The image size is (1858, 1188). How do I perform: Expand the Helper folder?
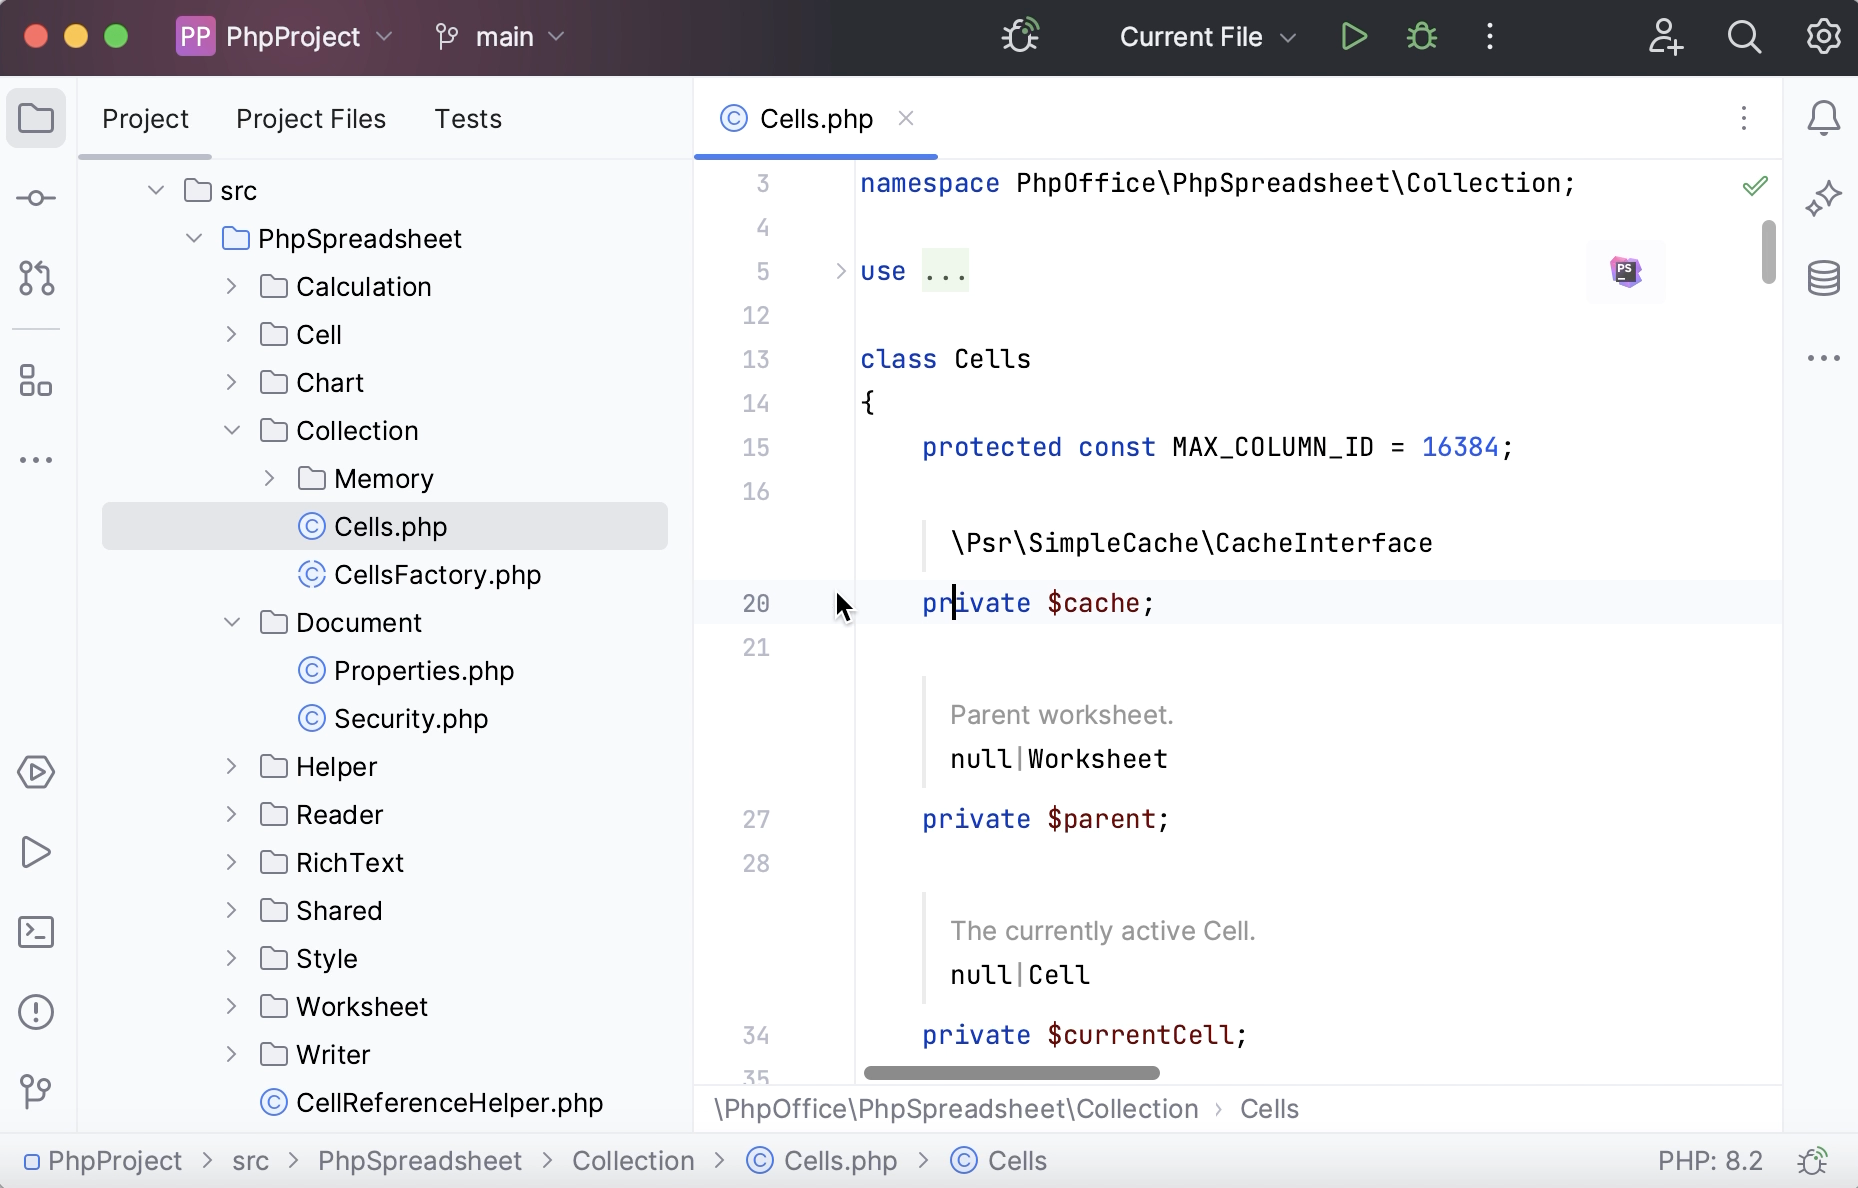coord(232,766)
